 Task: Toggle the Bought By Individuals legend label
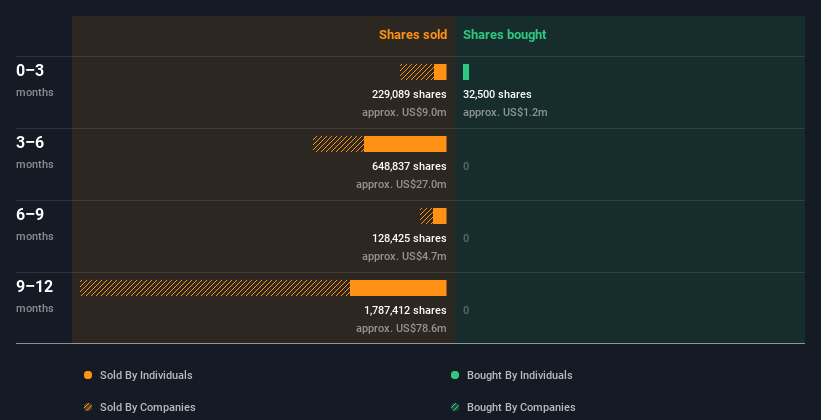519,376
